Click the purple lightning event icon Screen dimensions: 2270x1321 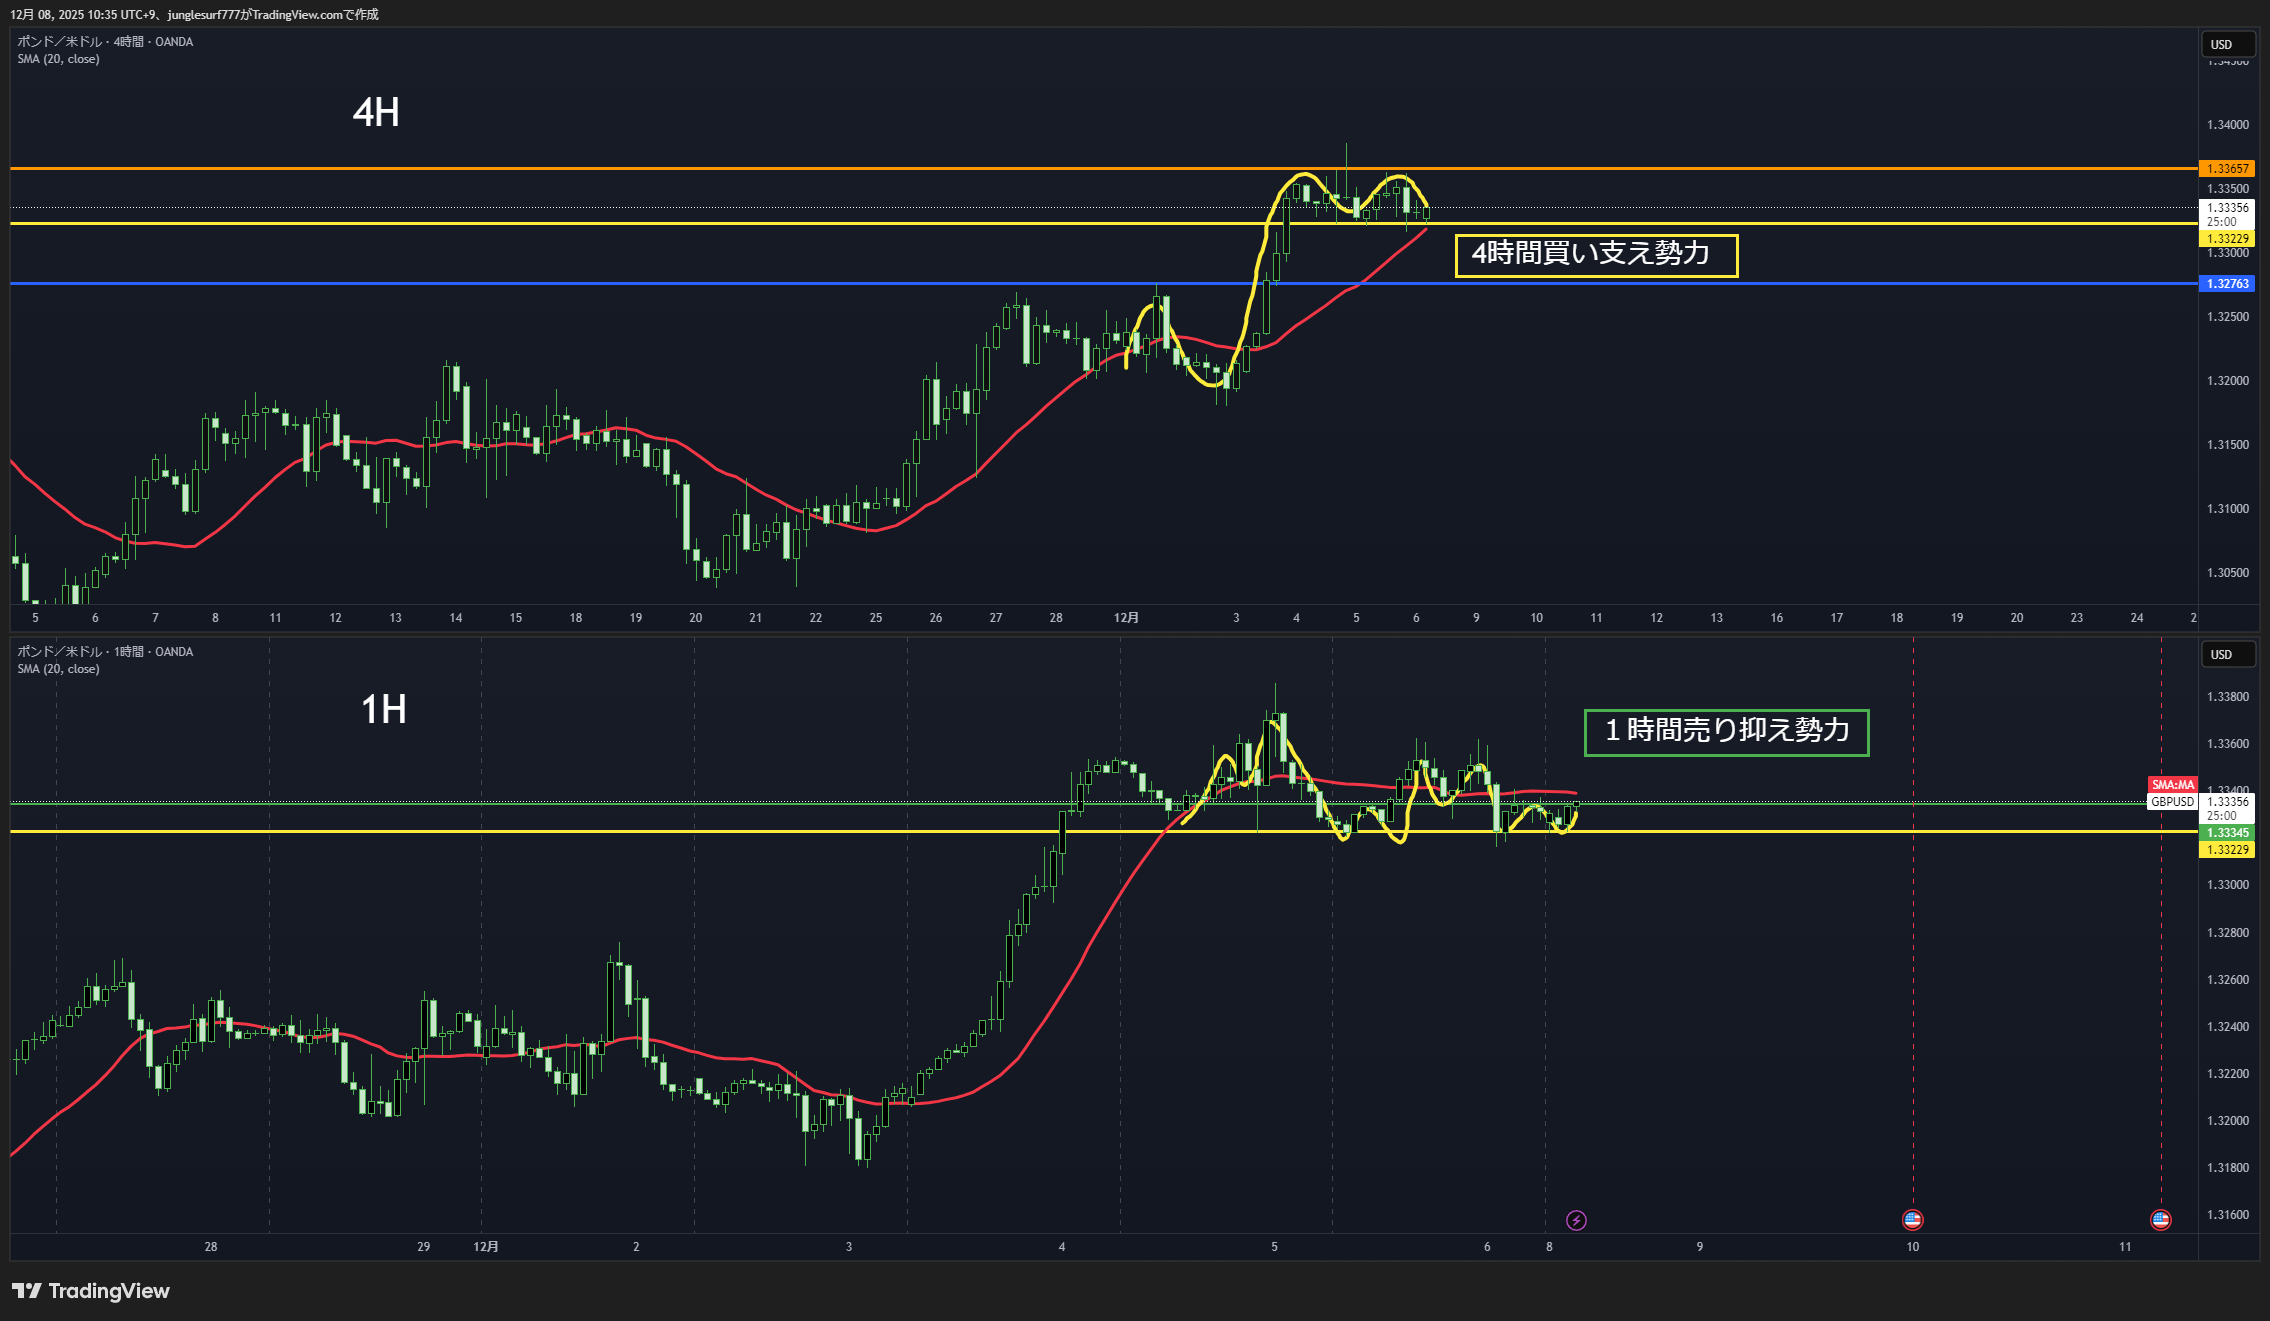(1576, 1220)
